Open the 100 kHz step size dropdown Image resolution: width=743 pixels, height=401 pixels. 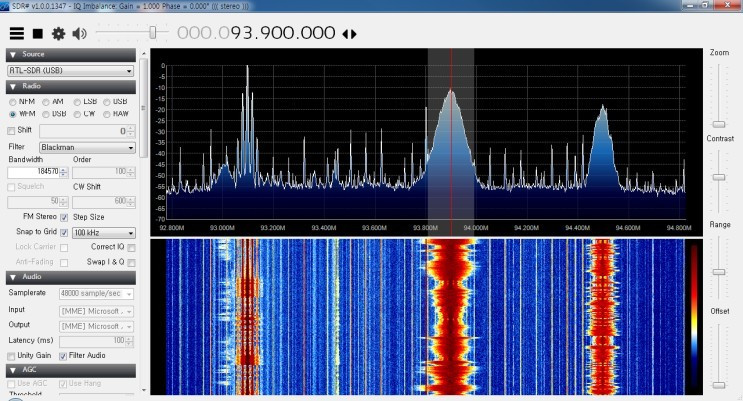pos(104,233)
